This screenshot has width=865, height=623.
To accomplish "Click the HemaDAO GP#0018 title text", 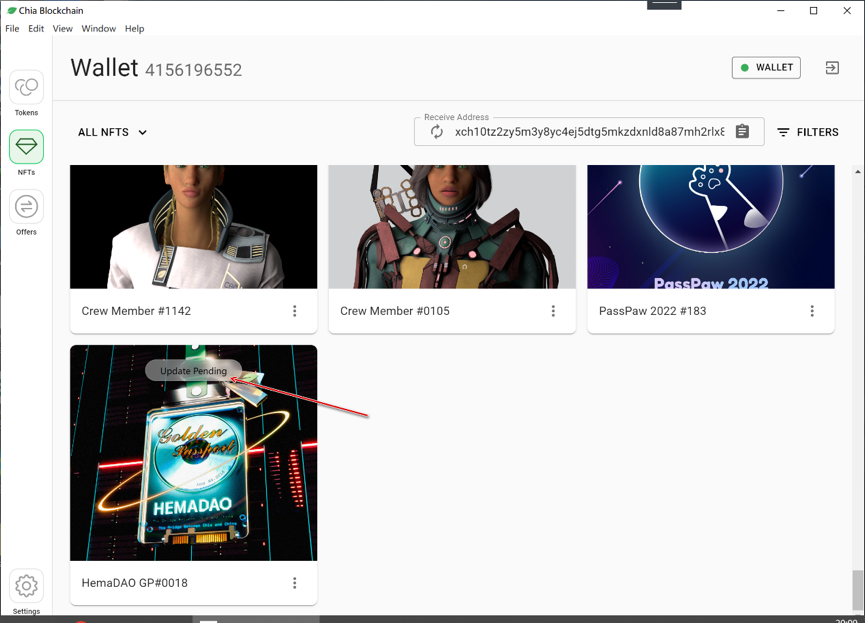I will point(135,583).
